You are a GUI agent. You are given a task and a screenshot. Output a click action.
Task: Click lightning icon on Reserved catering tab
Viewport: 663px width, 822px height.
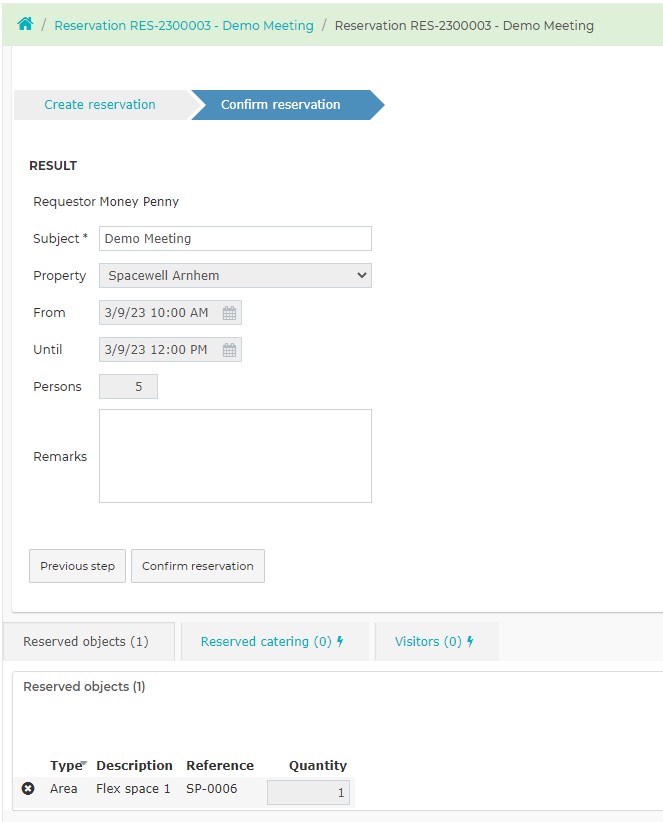coord(340,641)
